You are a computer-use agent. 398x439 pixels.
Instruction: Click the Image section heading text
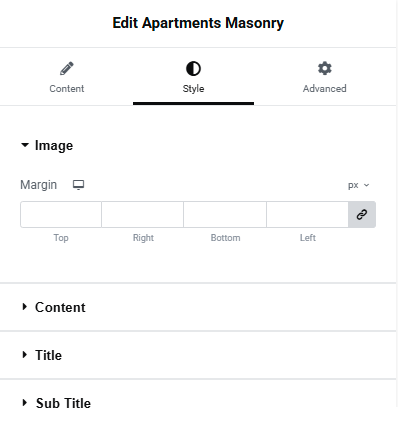(x=54, y=146)
